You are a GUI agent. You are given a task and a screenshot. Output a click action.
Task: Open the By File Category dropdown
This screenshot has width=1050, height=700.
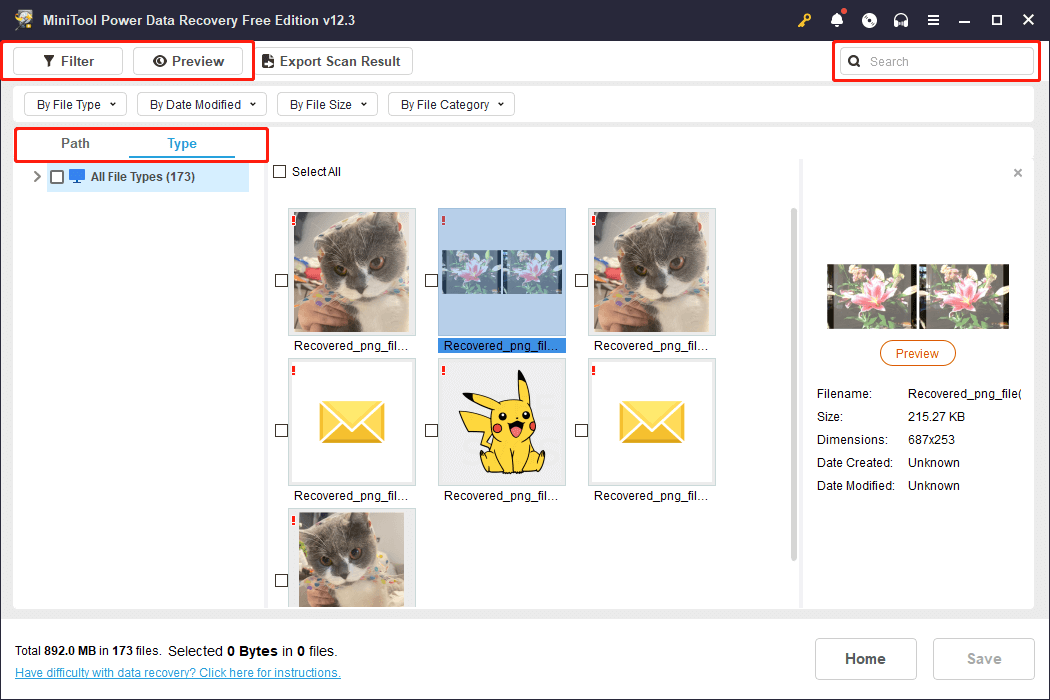452,104
